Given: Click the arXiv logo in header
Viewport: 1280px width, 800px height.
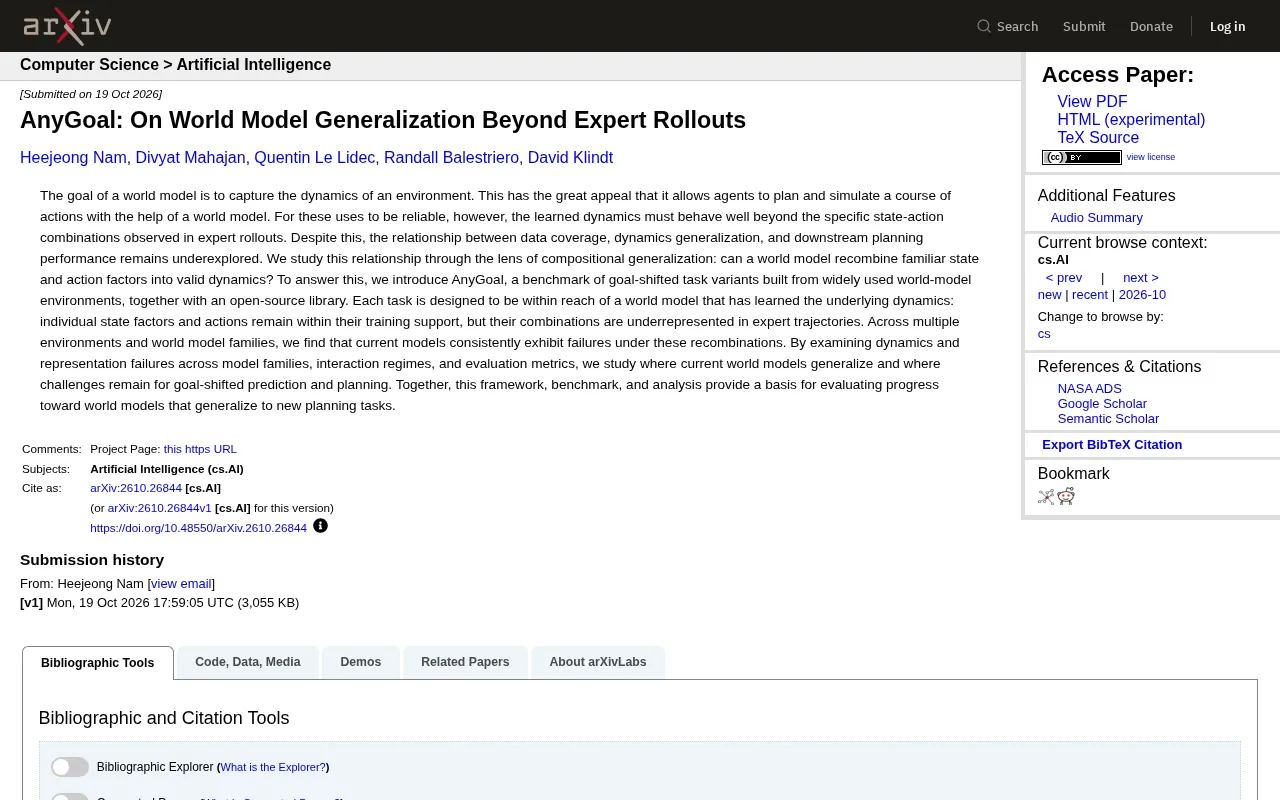Looking at the screenshot, I should 67,26.
